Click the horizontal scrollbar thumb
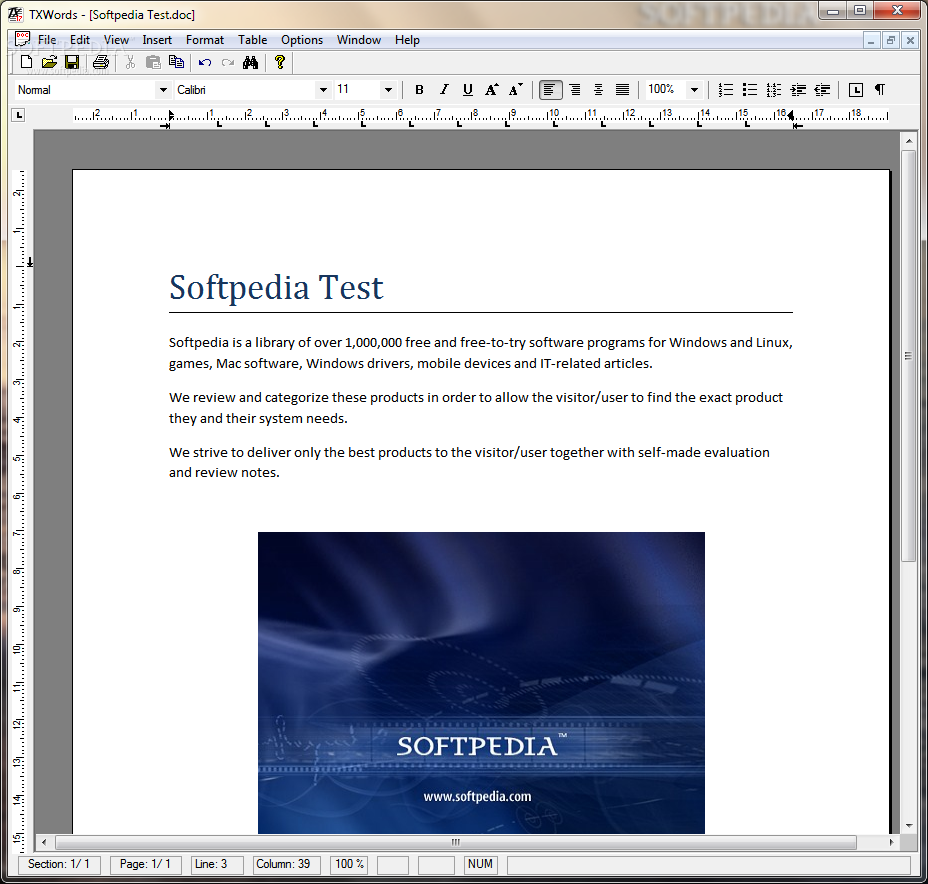The image size is (928, 884). (456, 842)
